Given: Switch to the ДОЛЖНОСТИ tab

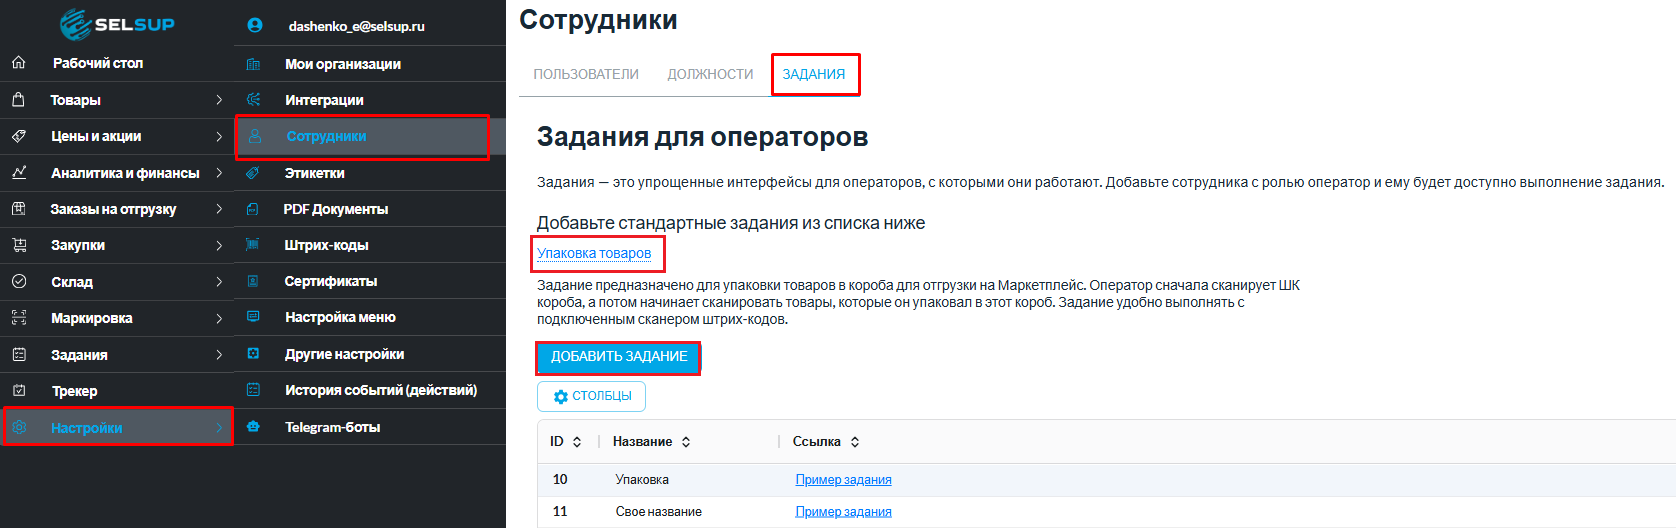Looking at the screenshot, I should 710,74.
